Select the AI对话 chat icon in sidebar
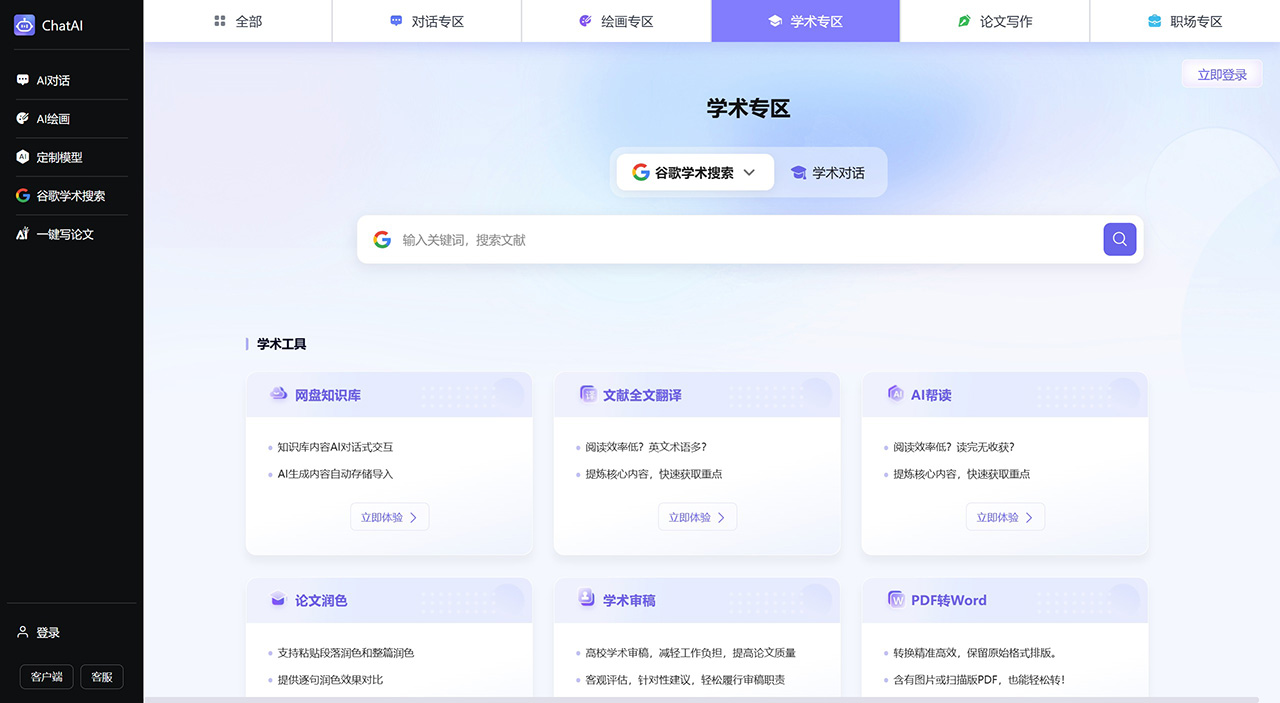Viewport: 1280px width, 703px height. point(24,80)
